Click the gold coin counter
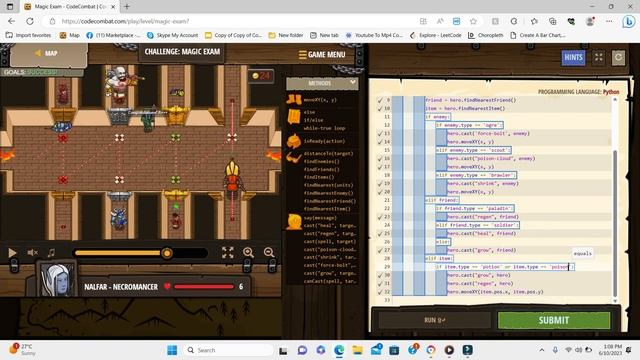640x360 pixels. click(261, 76)
